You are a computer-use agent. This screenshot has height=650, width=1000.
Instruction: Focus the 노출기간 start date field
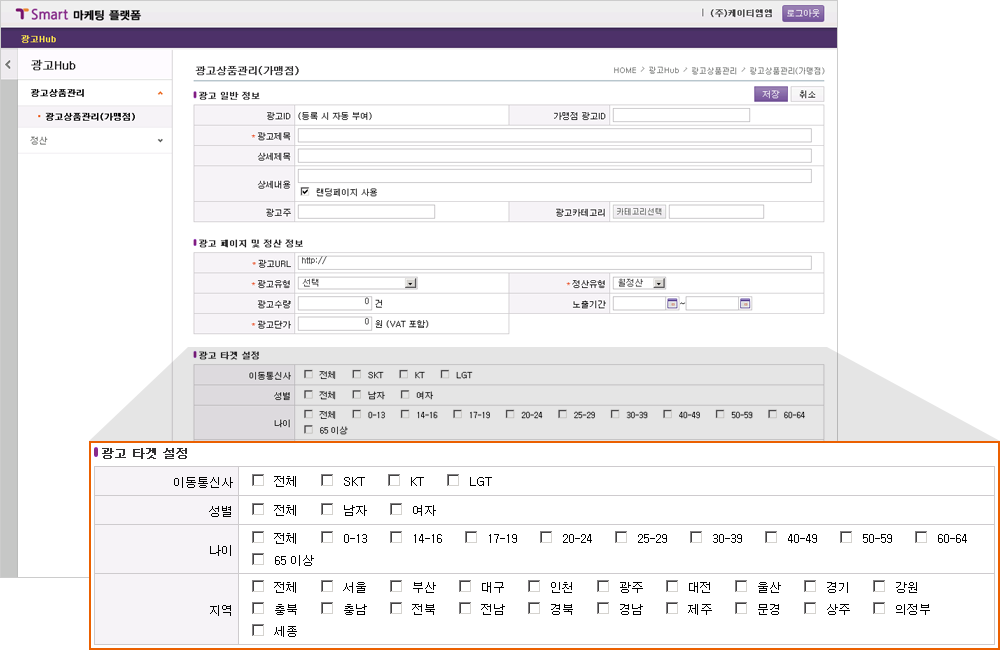(639, 304)
